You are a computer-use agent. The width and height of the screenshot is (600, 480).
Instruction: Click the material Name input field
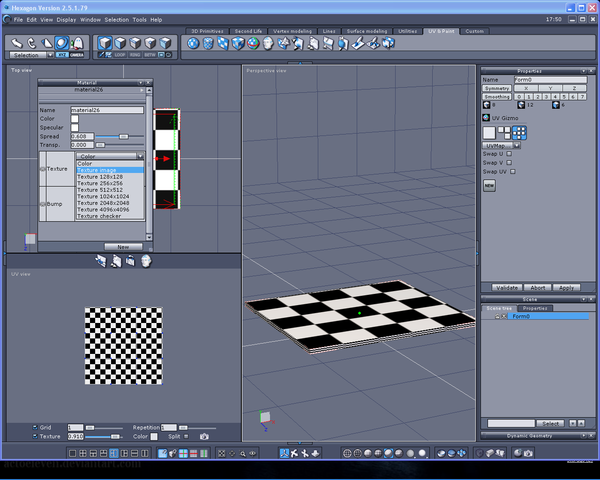(x=105, y=109)
